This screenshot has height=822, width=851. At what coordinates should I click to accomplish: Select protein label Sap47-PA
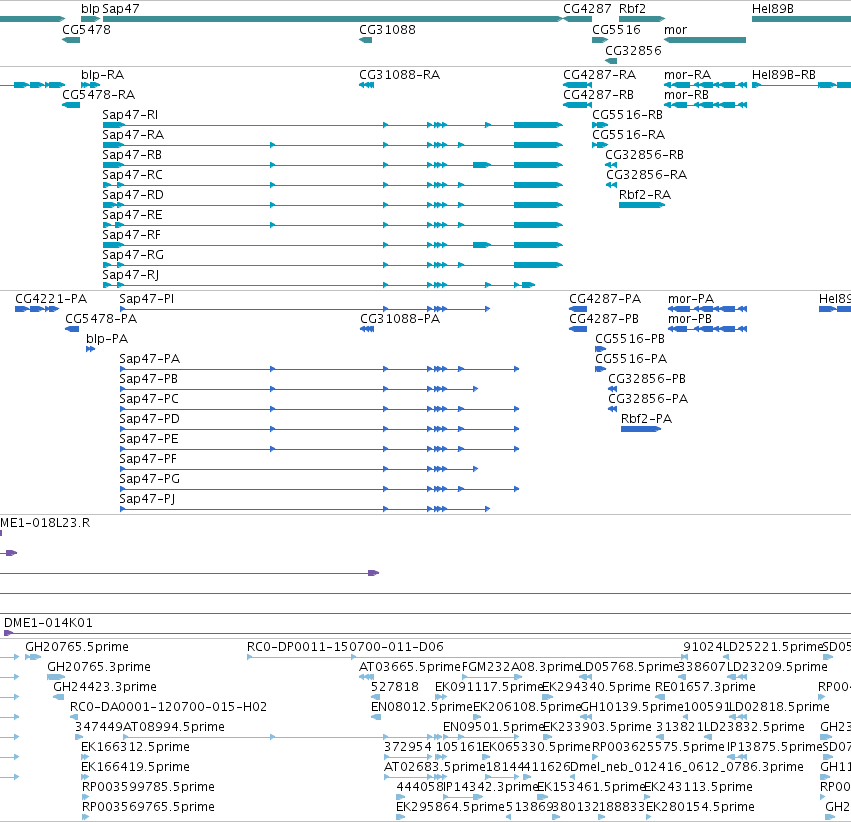coord(150,359)
